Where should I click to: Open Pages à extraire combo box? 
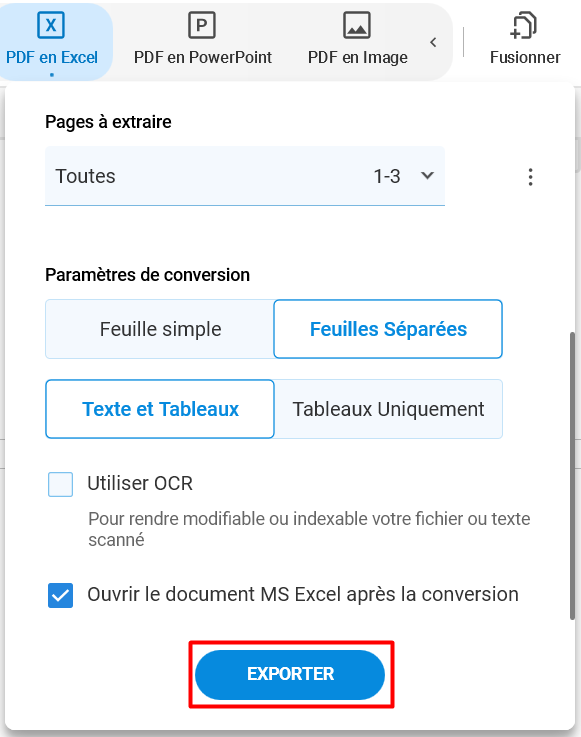(245, 176)
